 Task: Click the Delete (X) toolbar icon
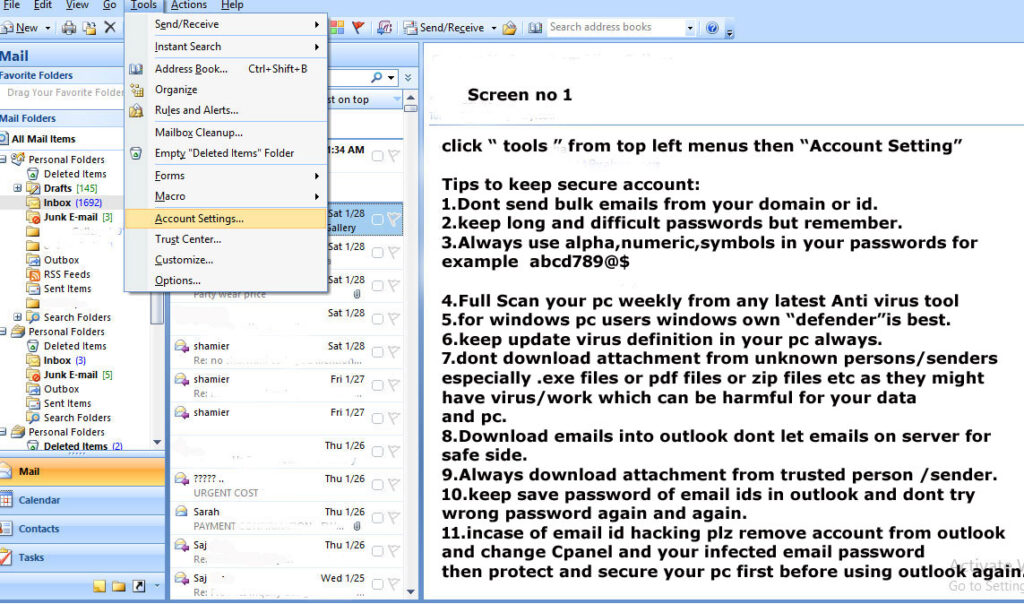pyautogui.click(x=108, y=27)
